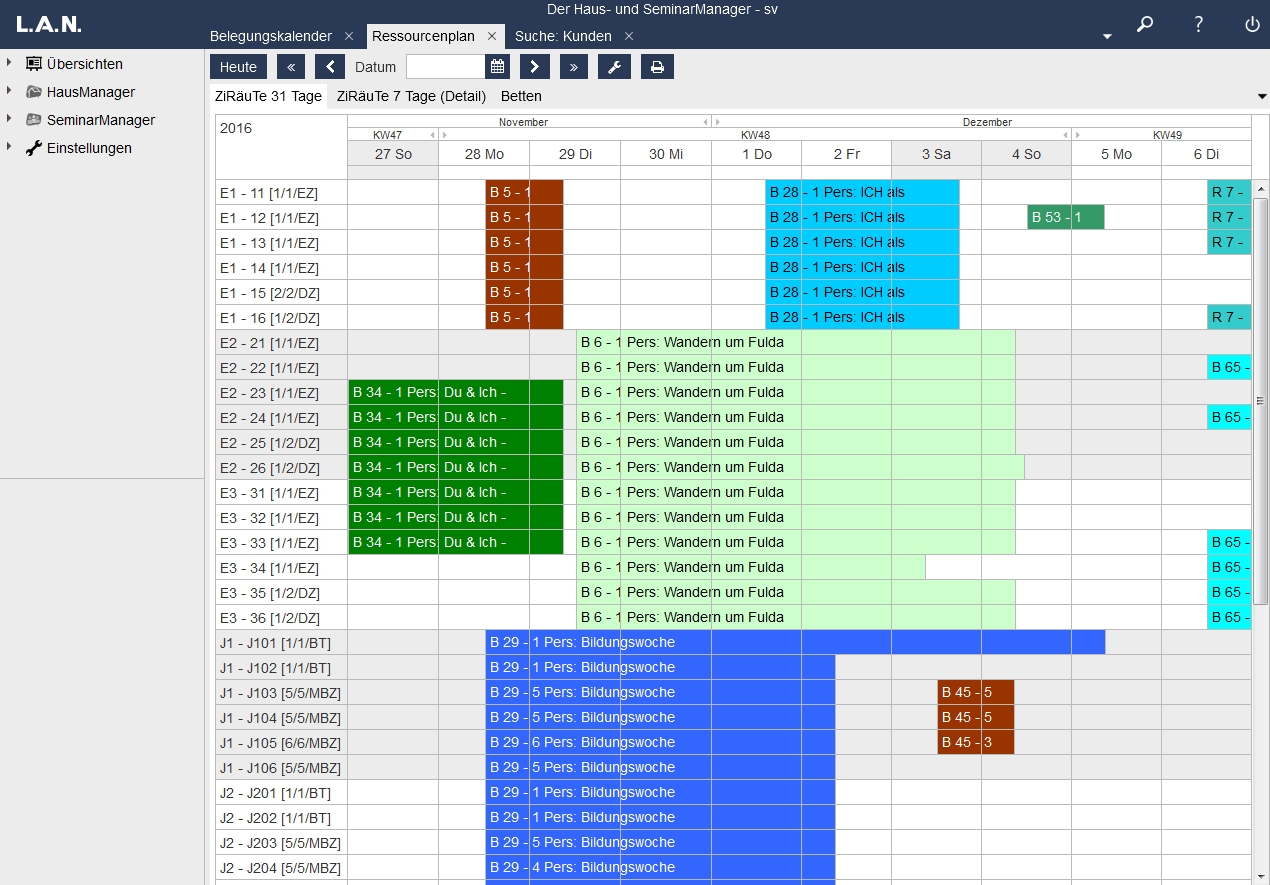Go forward one step with right arrow
This screenshot has height=885, width=1270.
(535, 67)
